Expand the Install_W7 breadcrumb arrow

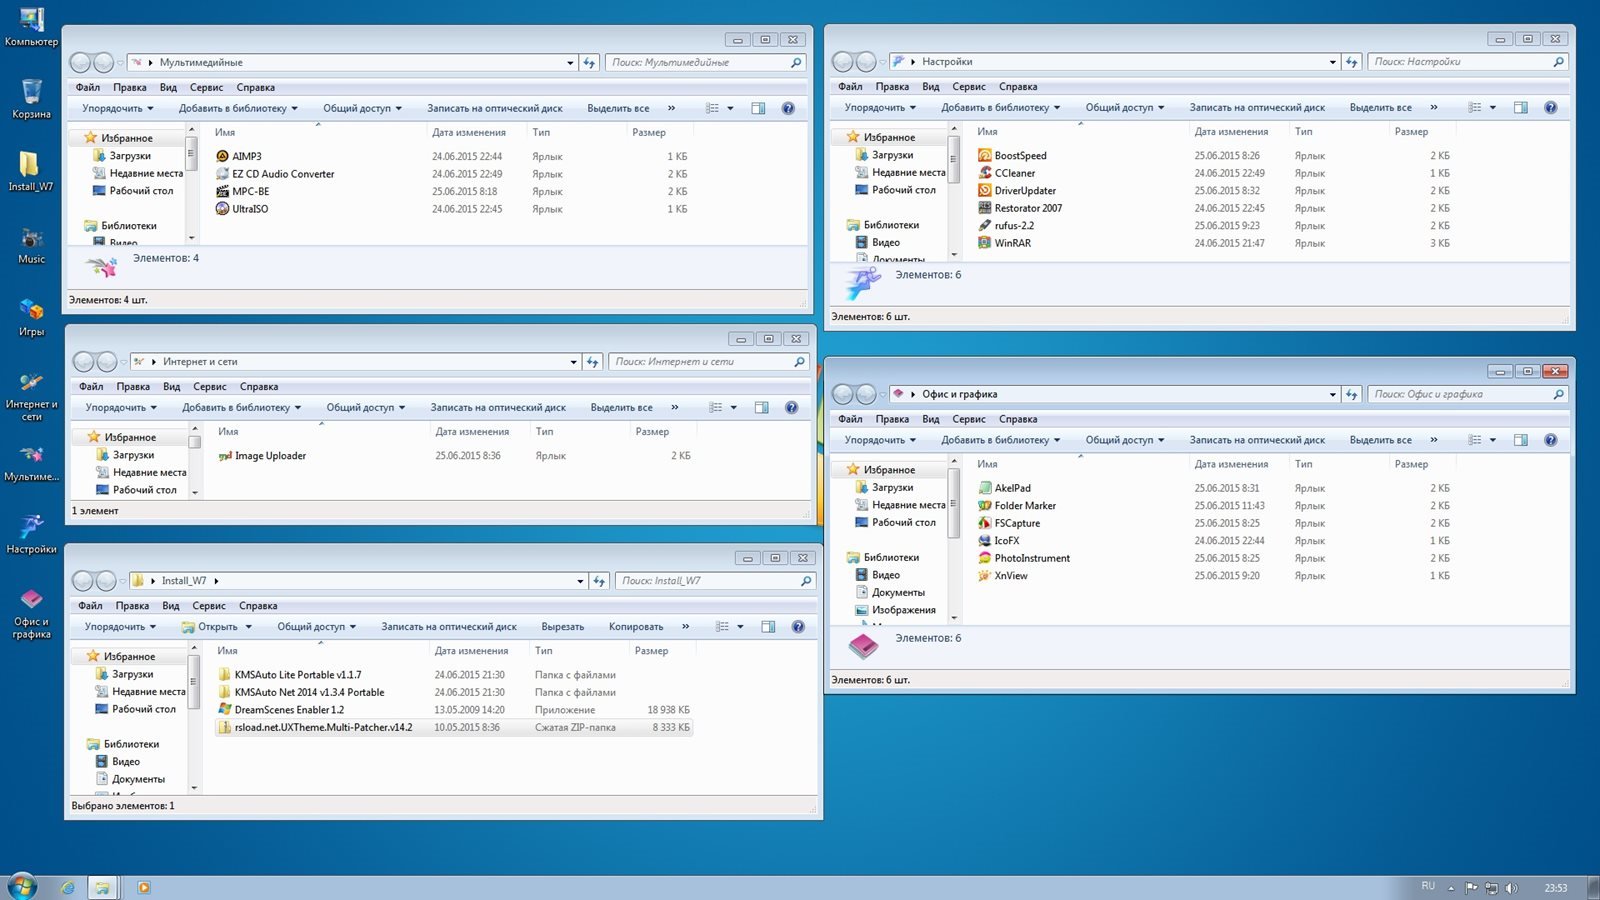click(216, 581)
